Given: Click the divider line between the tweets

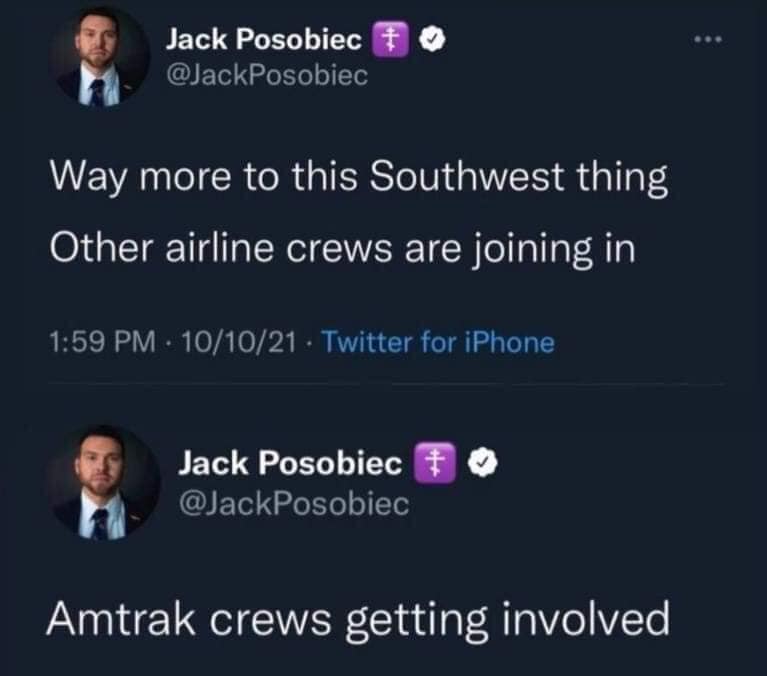Looking at the screenshot, I should 383,383.
